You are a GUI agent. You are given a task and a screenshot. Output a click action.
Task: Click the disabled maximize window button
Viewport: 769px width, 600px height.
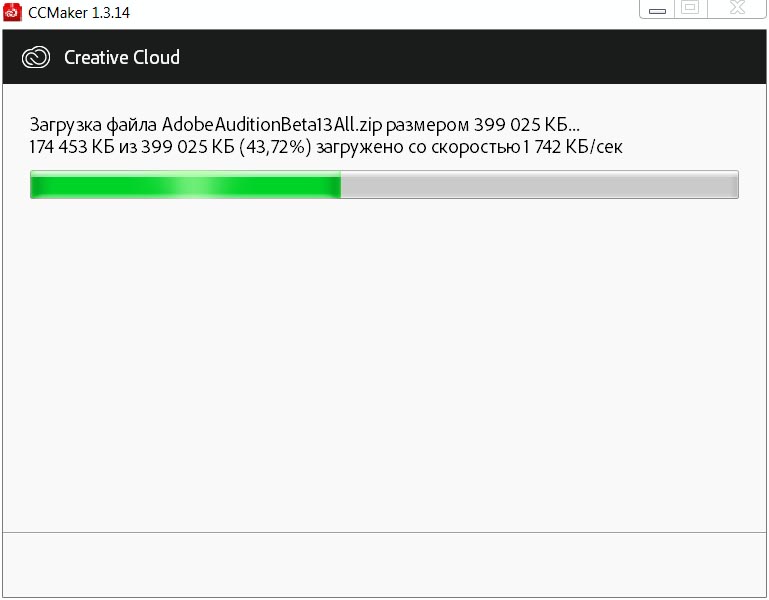tap(691, 8)
